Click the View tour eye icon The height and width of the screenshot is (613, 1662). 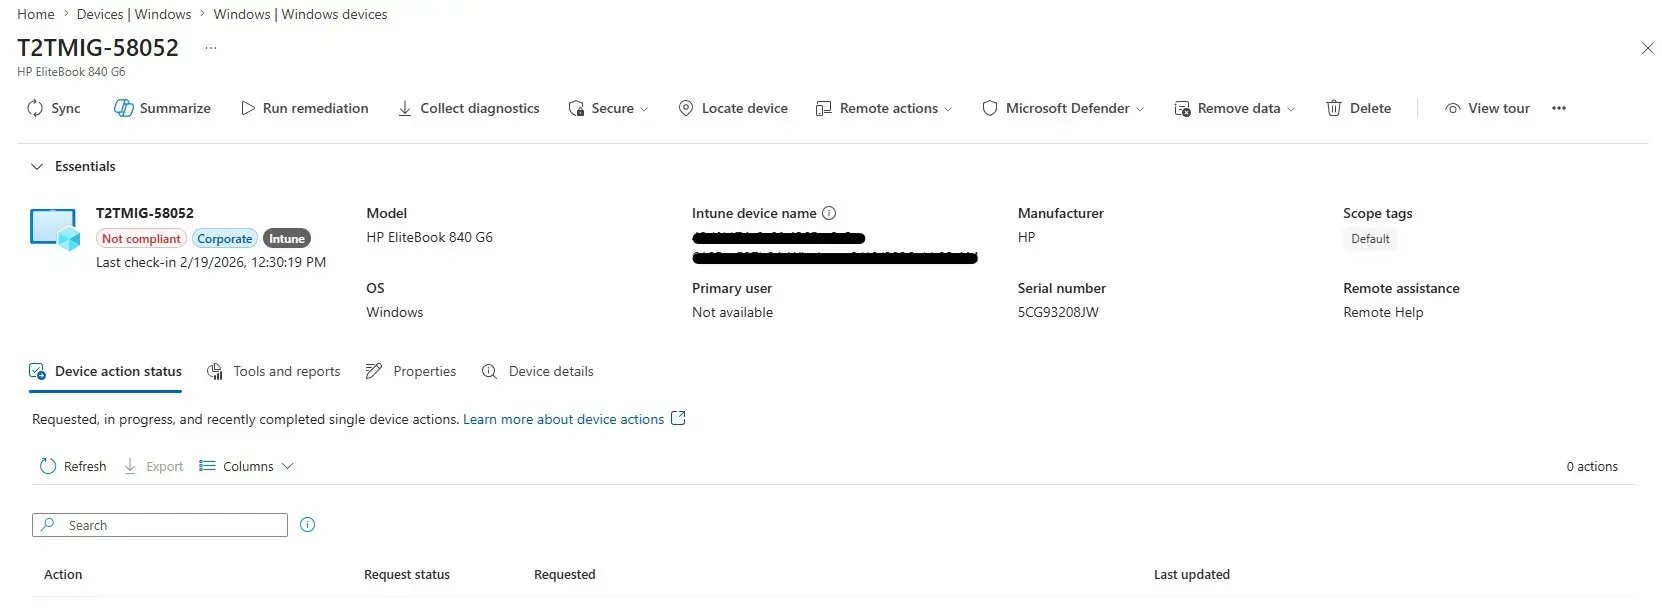point(1452,108)
